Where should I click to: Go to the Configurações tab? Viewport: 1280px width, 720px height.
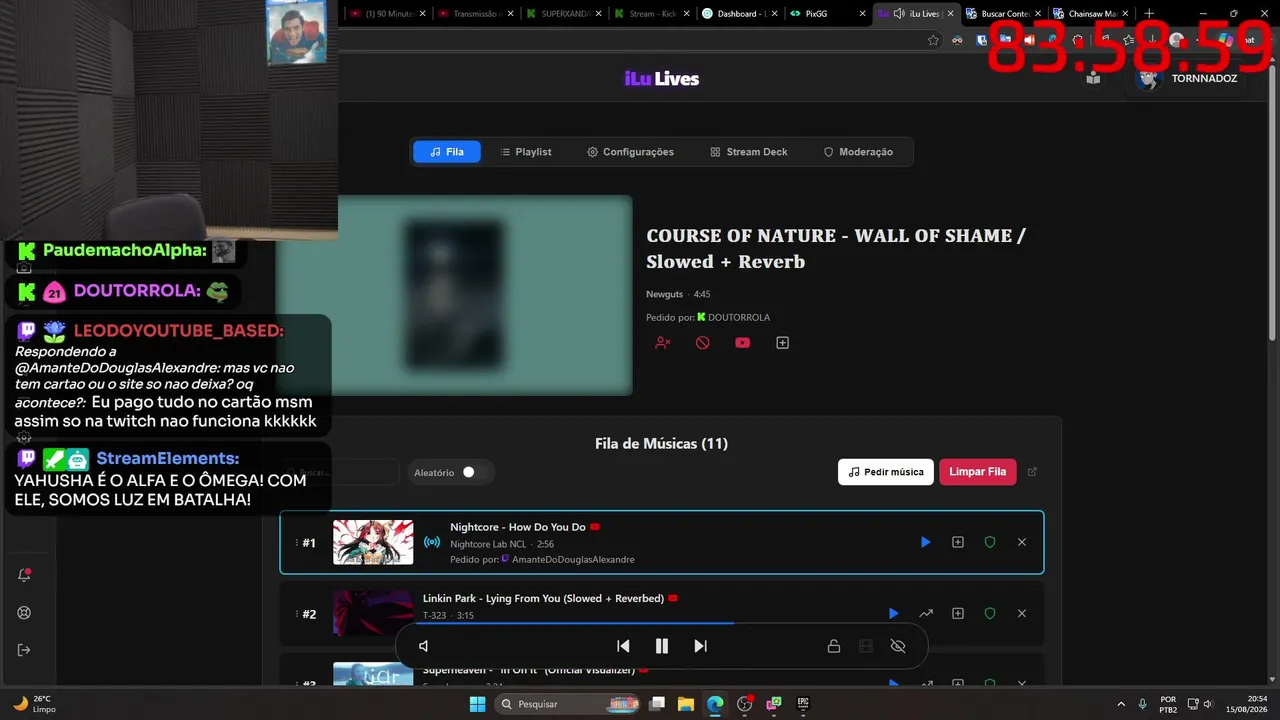coord(631,152)
